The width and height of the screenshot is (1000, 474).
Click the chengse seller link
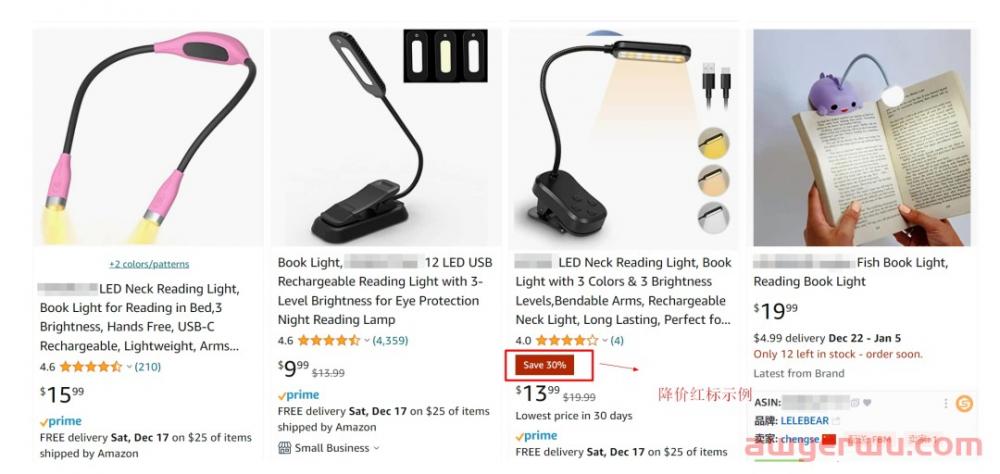[x=800, y=439]
